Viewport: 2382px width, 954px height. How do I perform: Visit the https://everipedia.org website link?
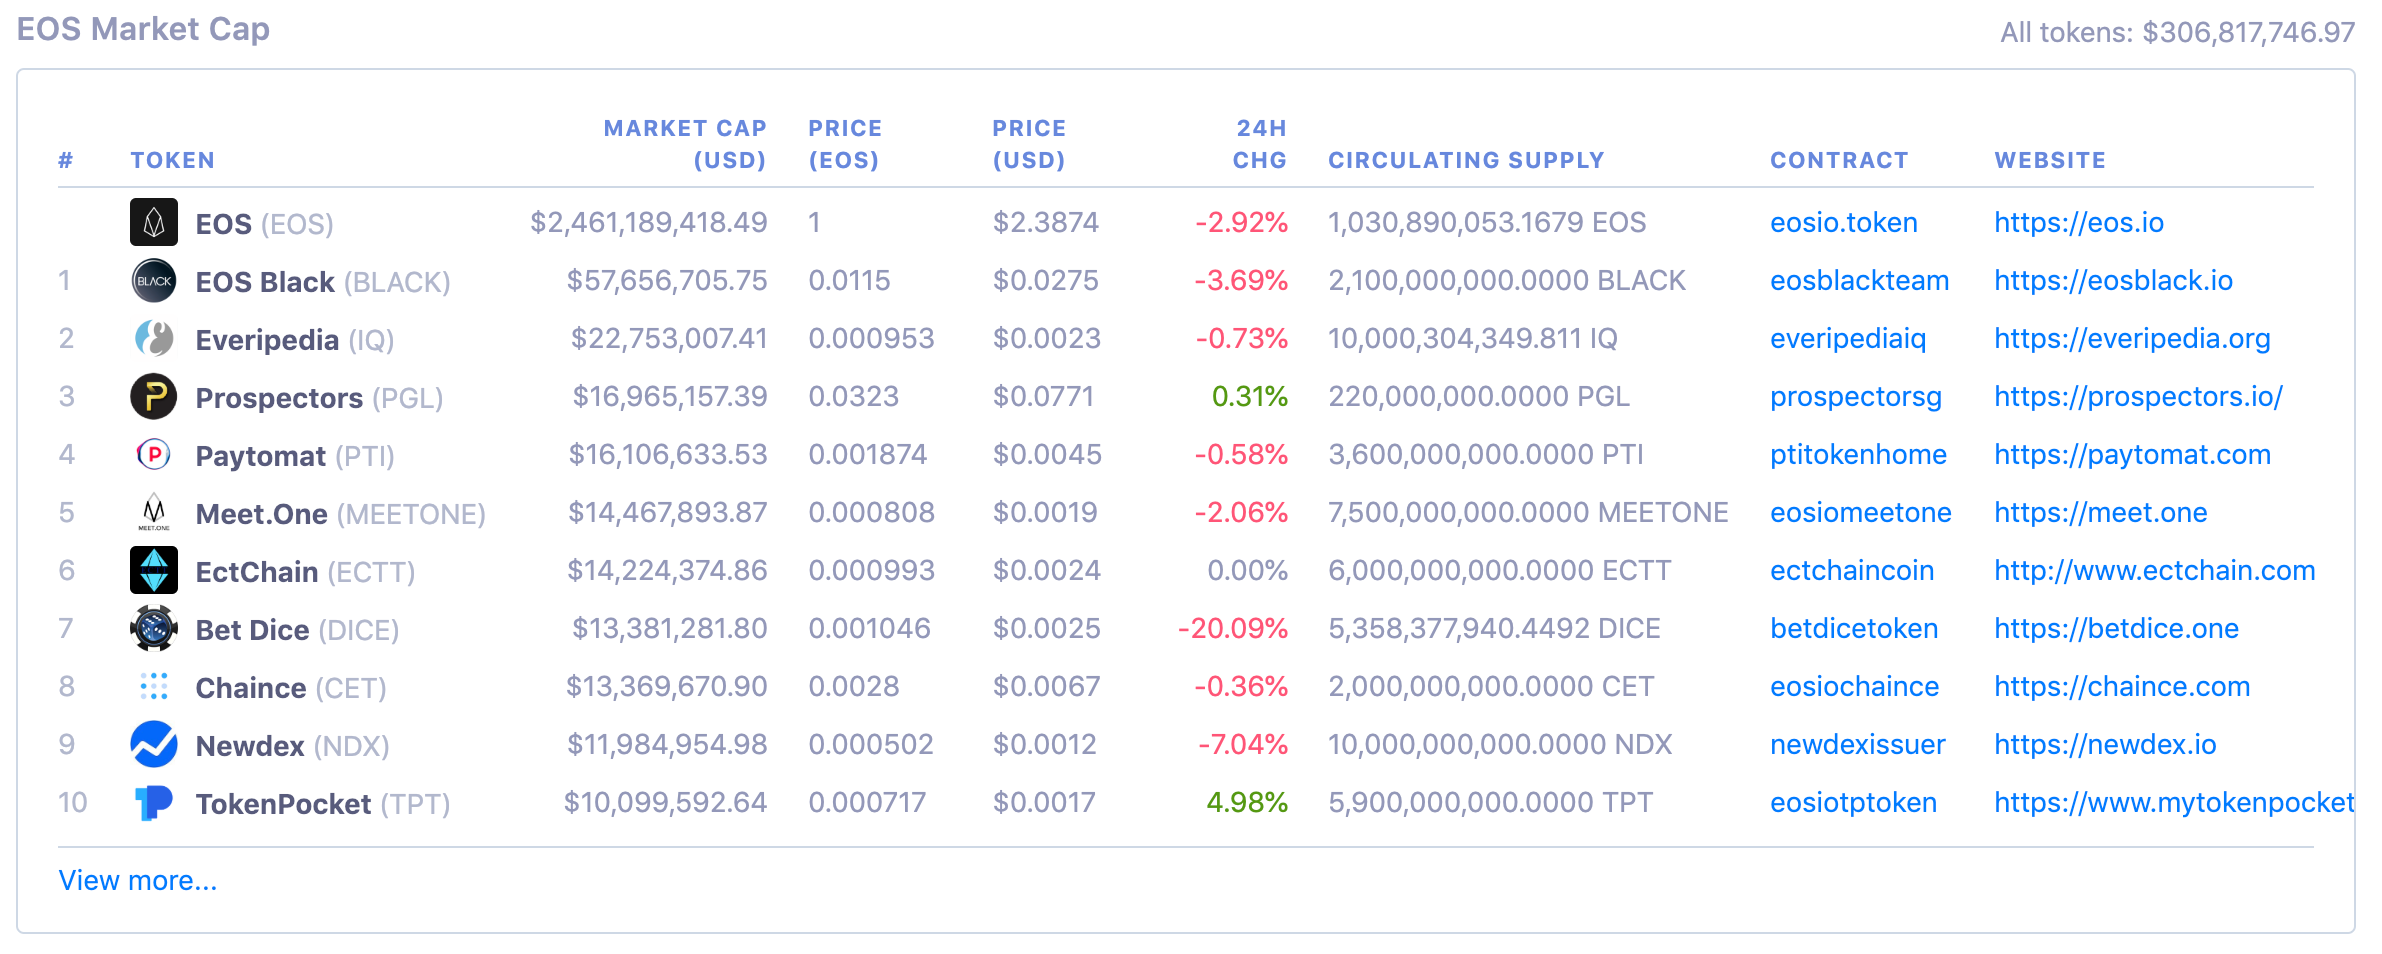2132,338
